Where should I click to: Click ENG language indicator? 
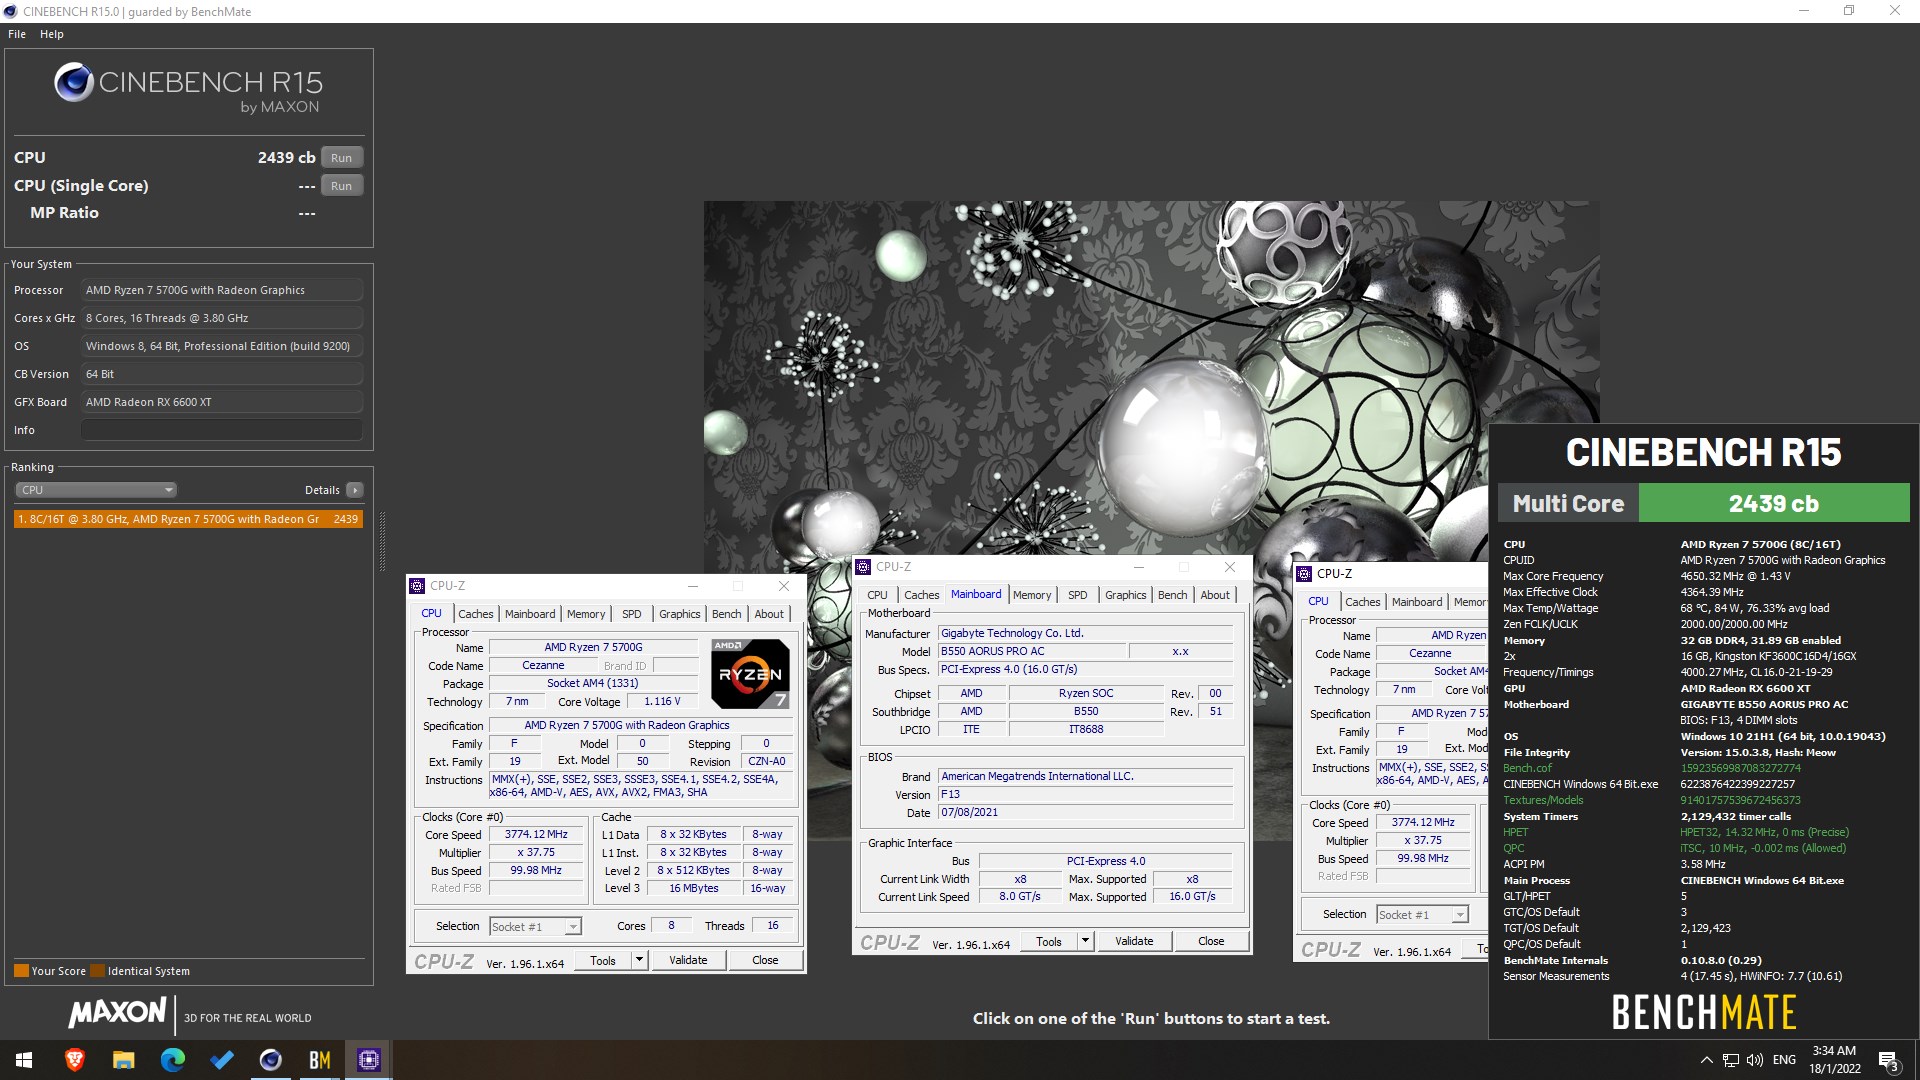pyautogui.click(x=1784, y=1060)
